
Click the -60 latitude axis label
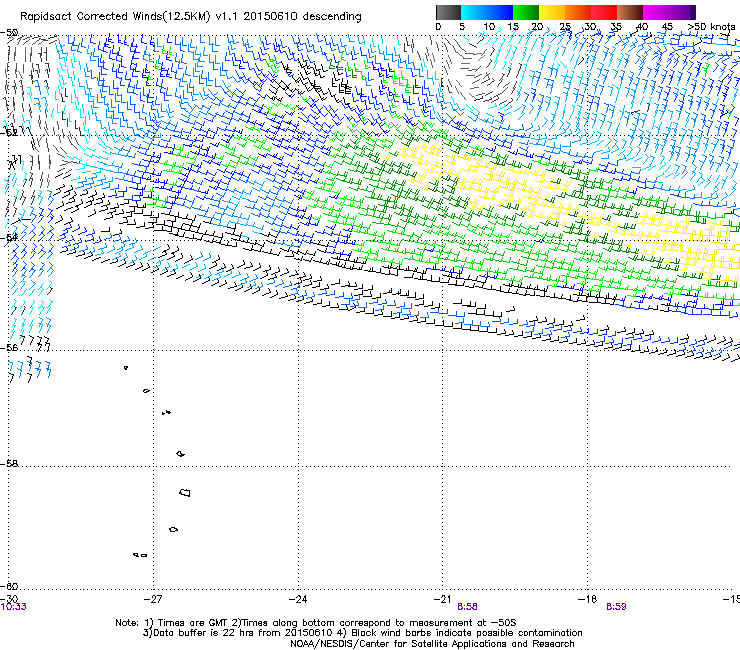pyautogui.click(x=9, y=586)
